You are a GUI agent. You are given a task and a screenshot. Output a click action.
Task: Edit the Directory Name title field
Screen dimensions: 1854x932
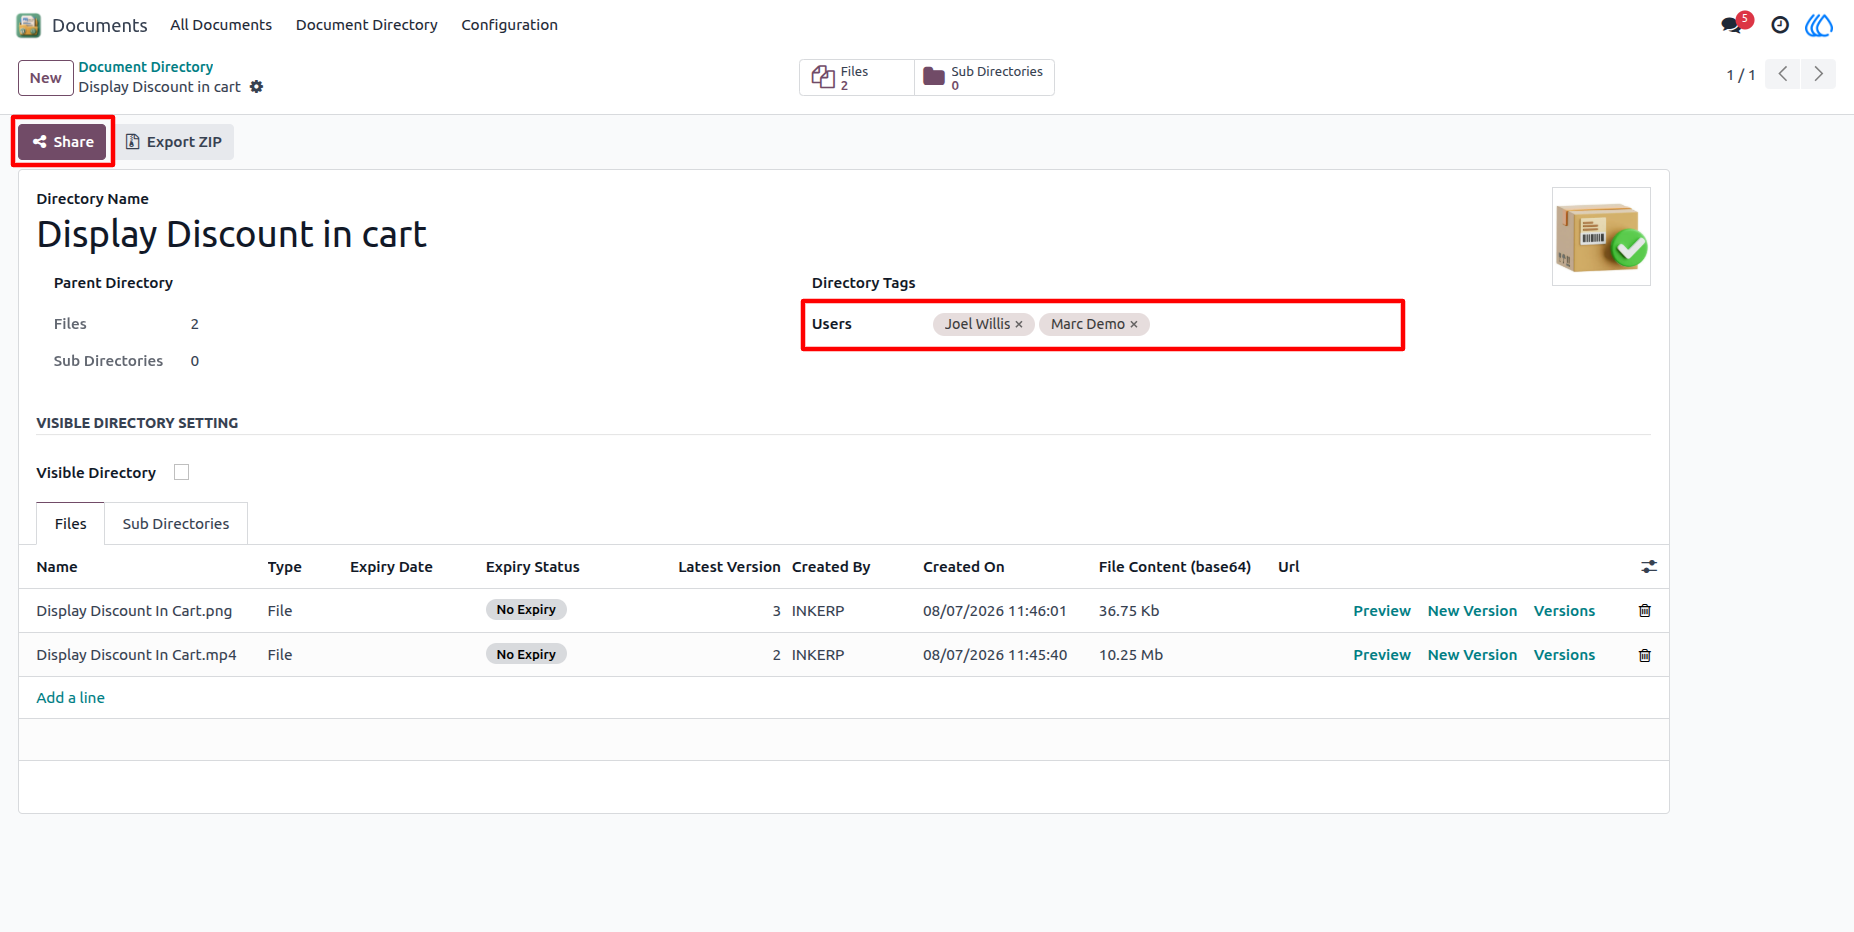[232, 234]
